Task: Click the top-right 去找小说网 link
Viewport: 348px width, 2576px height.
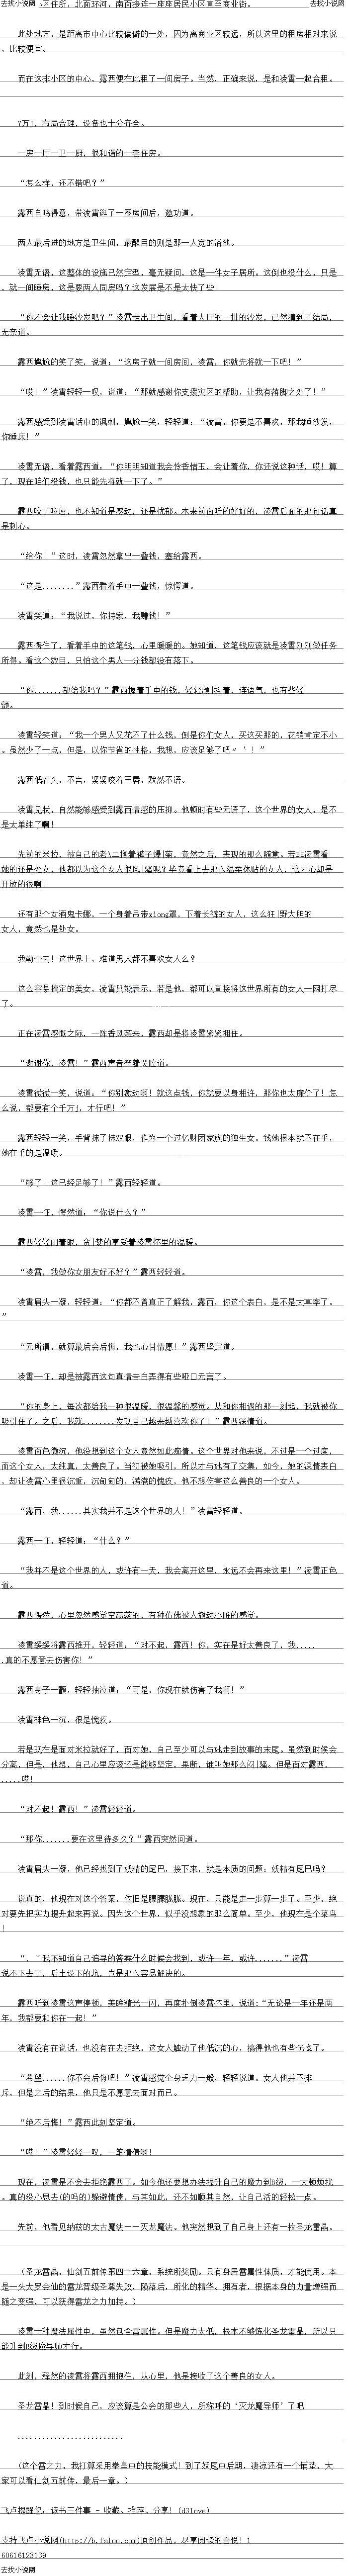Action: (x=327, y=5)
